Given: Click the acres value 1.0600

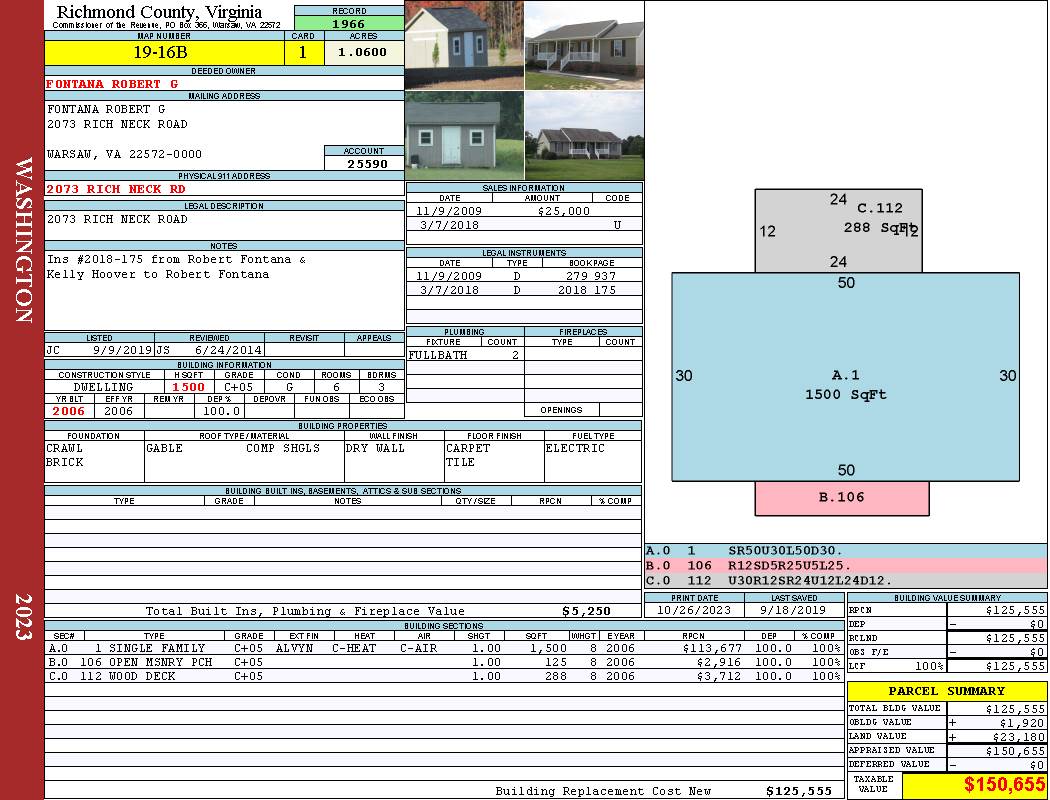Looking at the screenshot, I should pos(362,52).
